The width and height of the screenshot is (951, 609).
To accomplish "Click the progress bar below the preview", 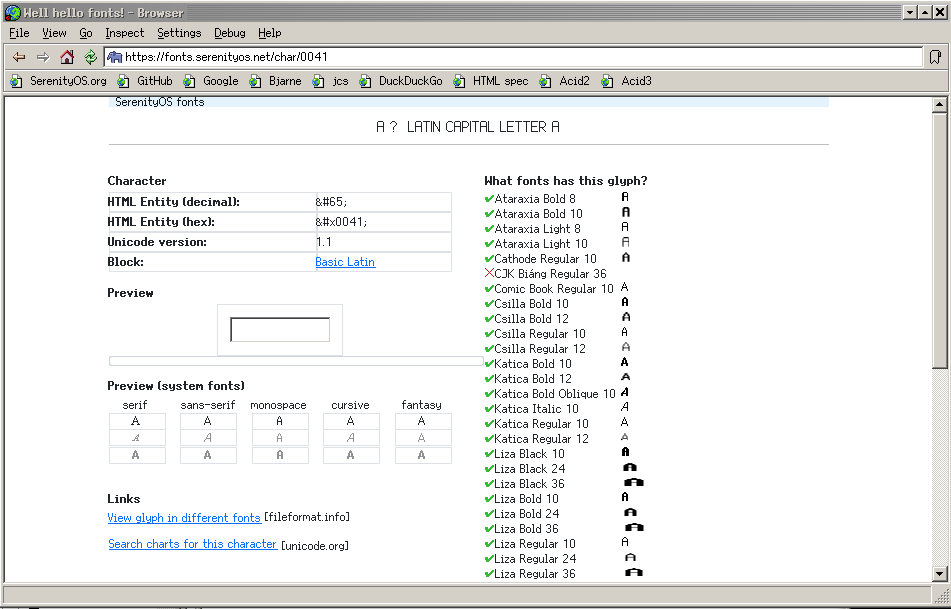I will [x=295, y=361].
